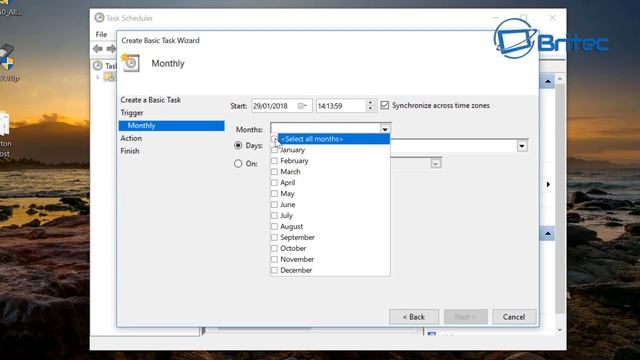The height and width of the screenshot is (360, 640).
Task: Click the Forward arrow toolbar icon
Action: [111, 49]
